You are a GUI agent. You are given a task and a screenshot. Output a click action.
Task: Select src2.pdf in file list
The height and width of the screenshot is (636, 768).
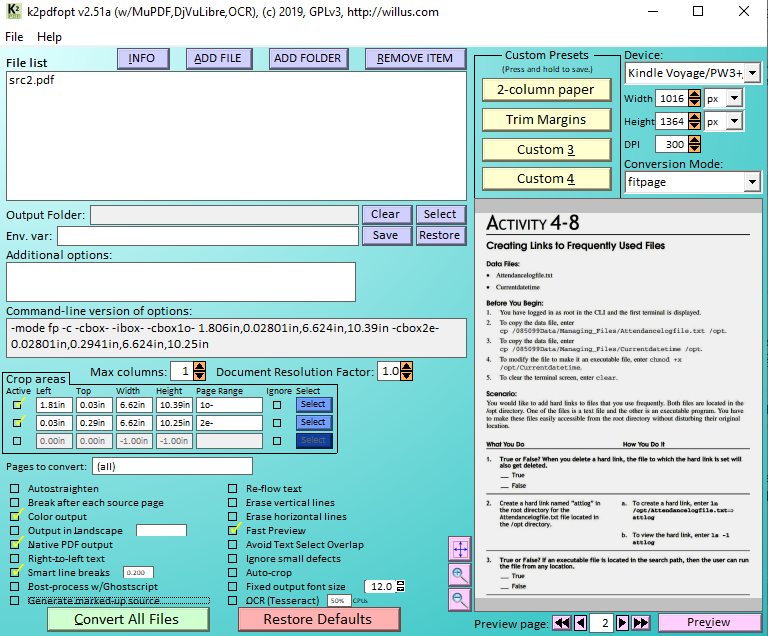(x=31, y=80)
